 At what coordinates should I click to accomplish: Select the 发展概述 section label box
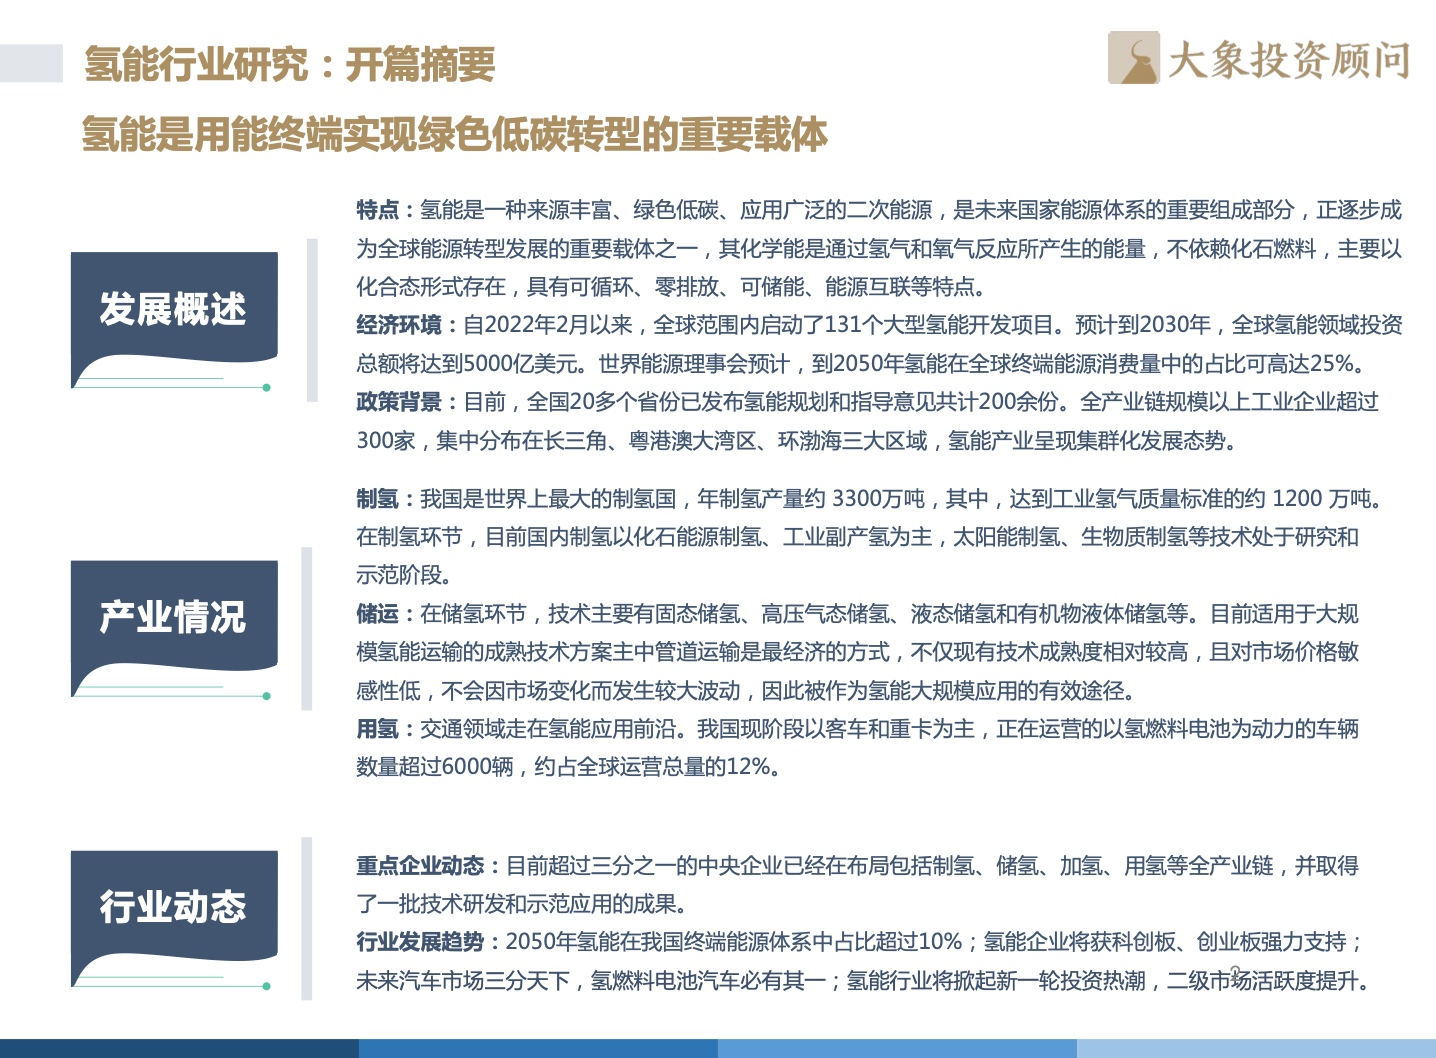click(174, 320)
